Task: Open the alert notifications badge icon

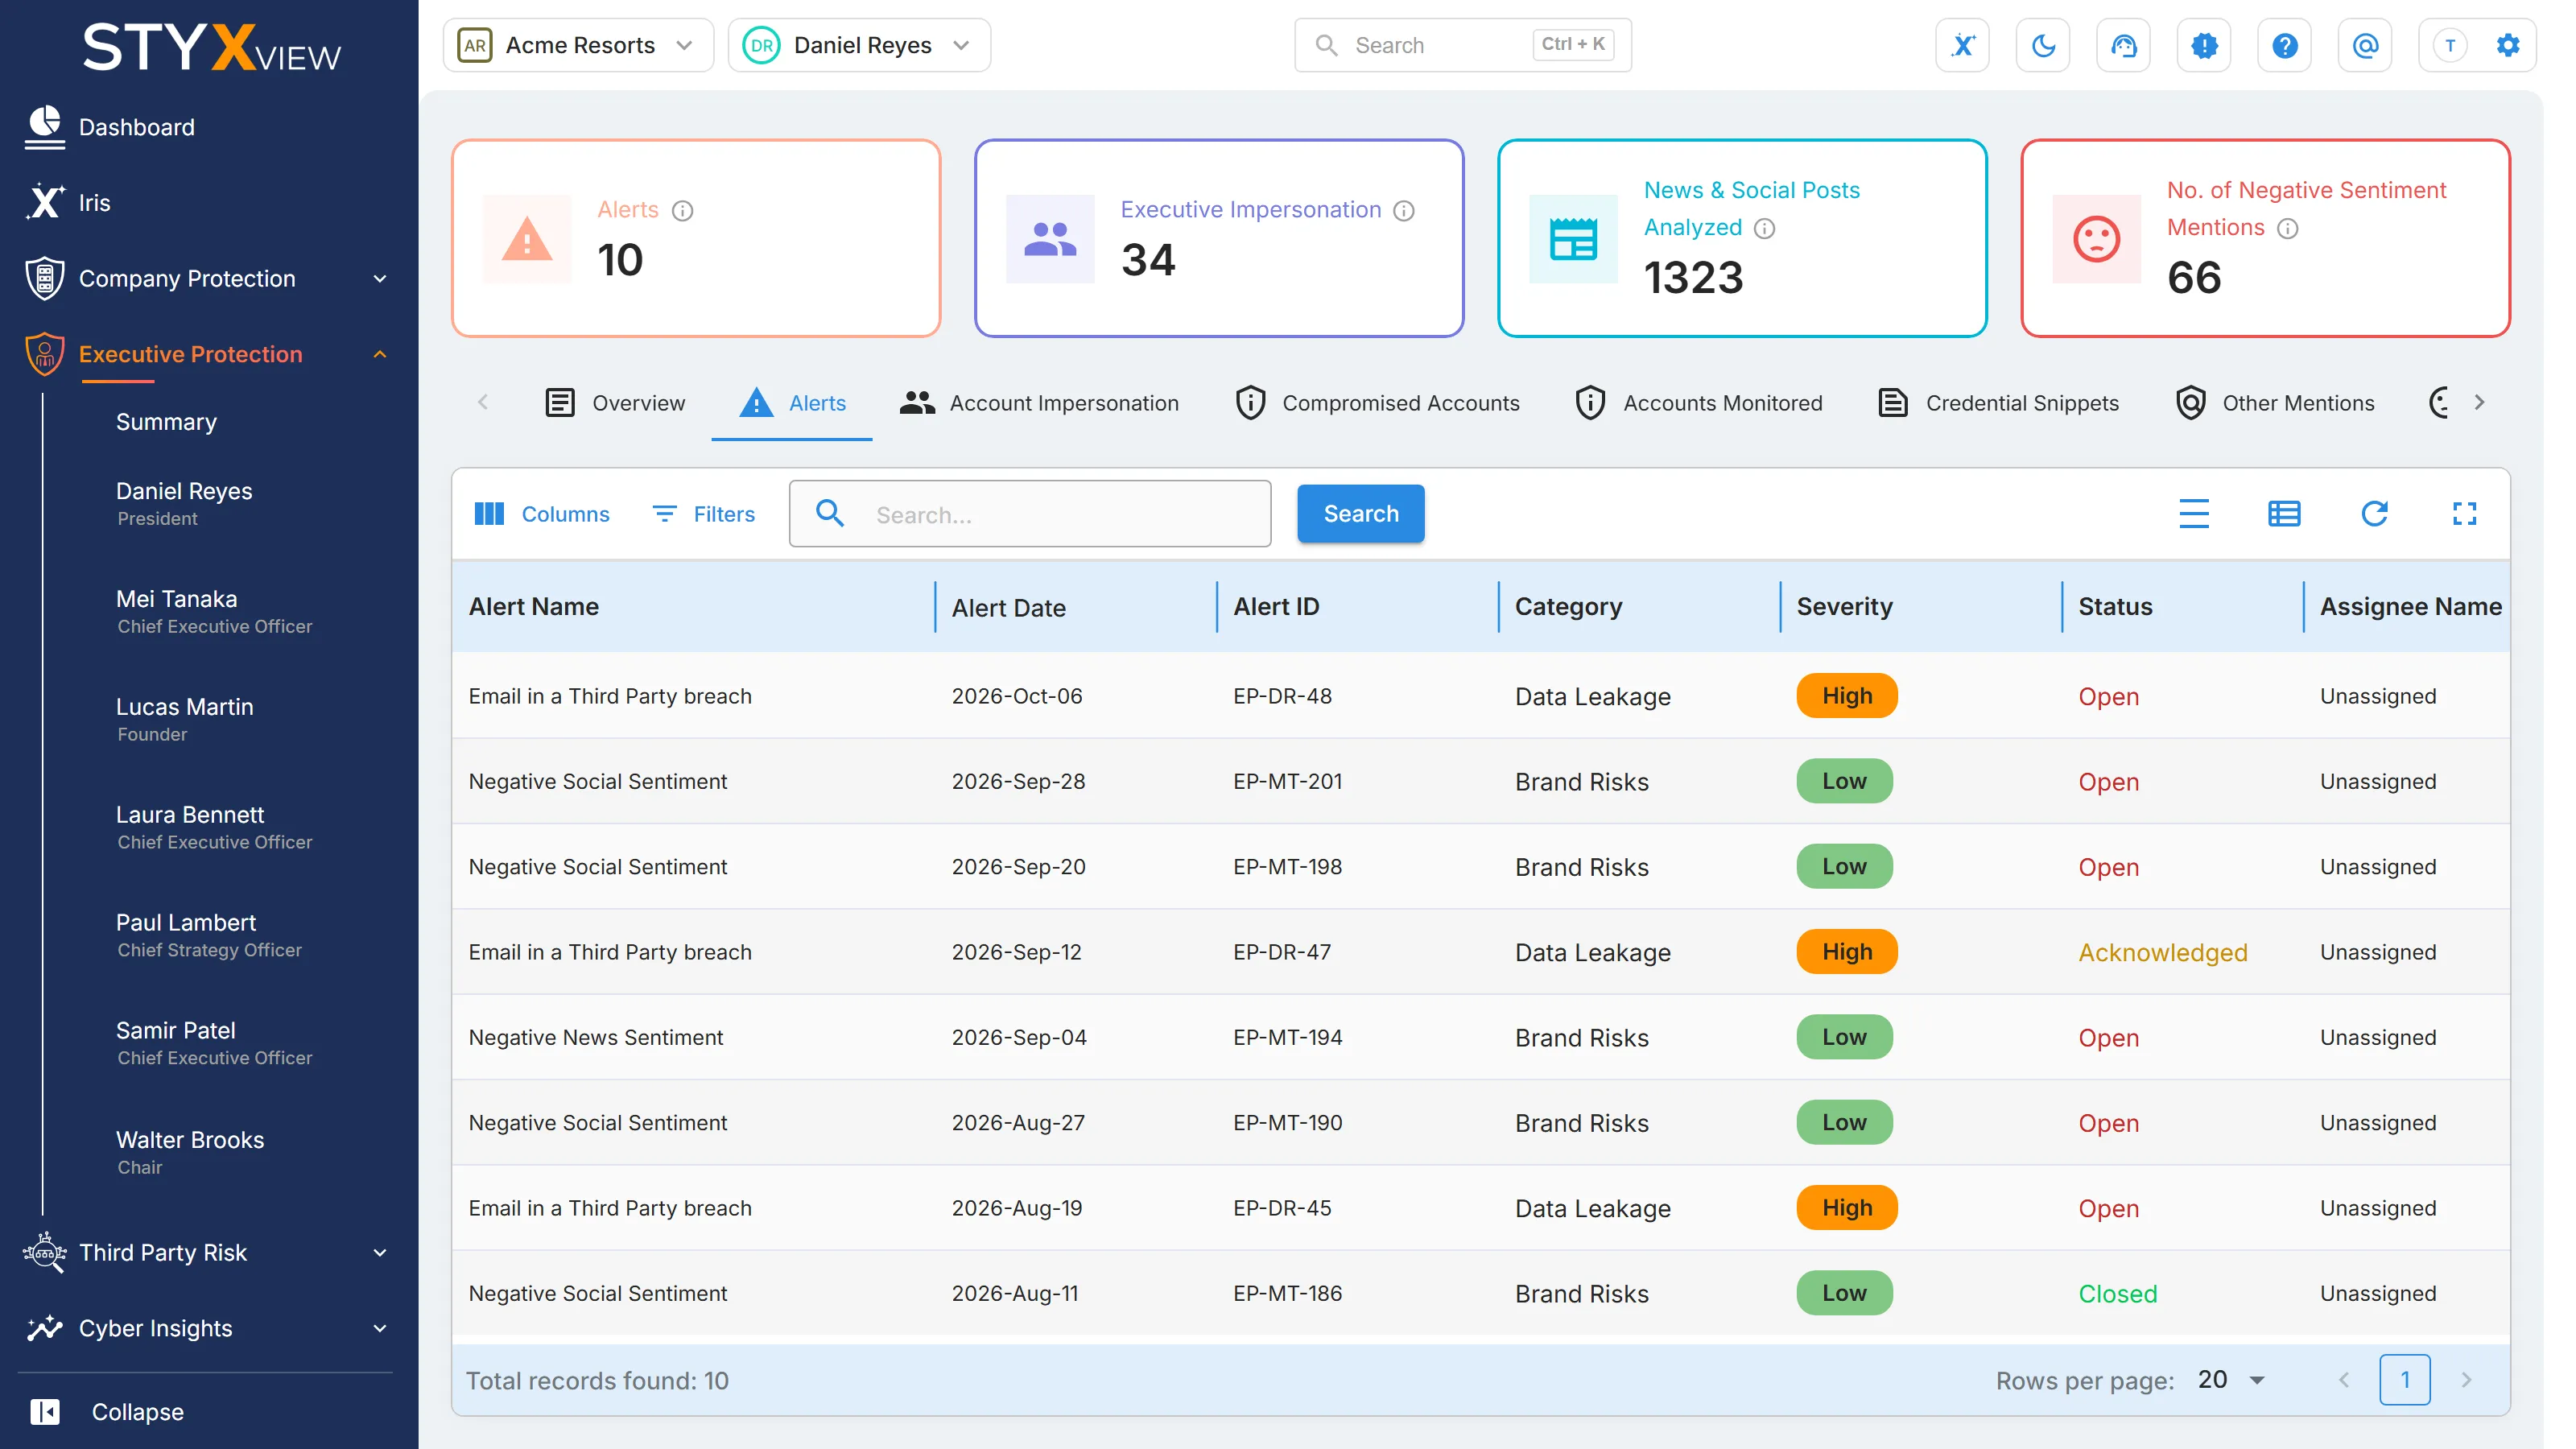Action: [x=2204, y=45]
